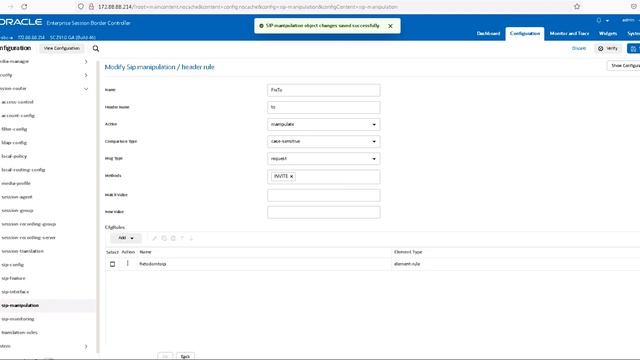Click the address bar shield icon
Screen dimensions: 640x360
pyautogui.click(x=81, y=7)
